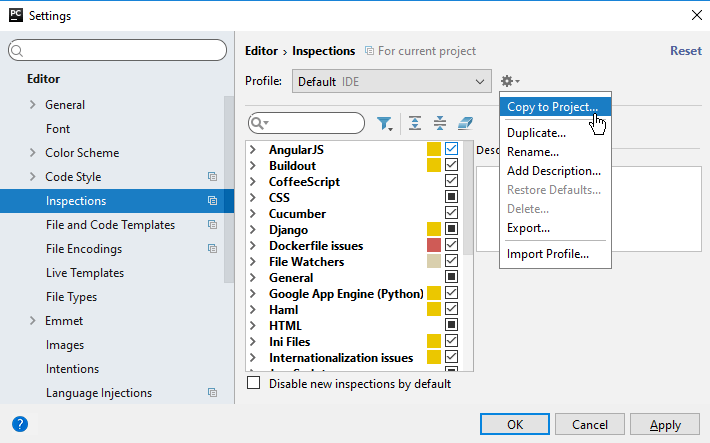Expand the Color Scheme settings node
710x443 pixels.
pyautogui.click(x=33, y=153)
